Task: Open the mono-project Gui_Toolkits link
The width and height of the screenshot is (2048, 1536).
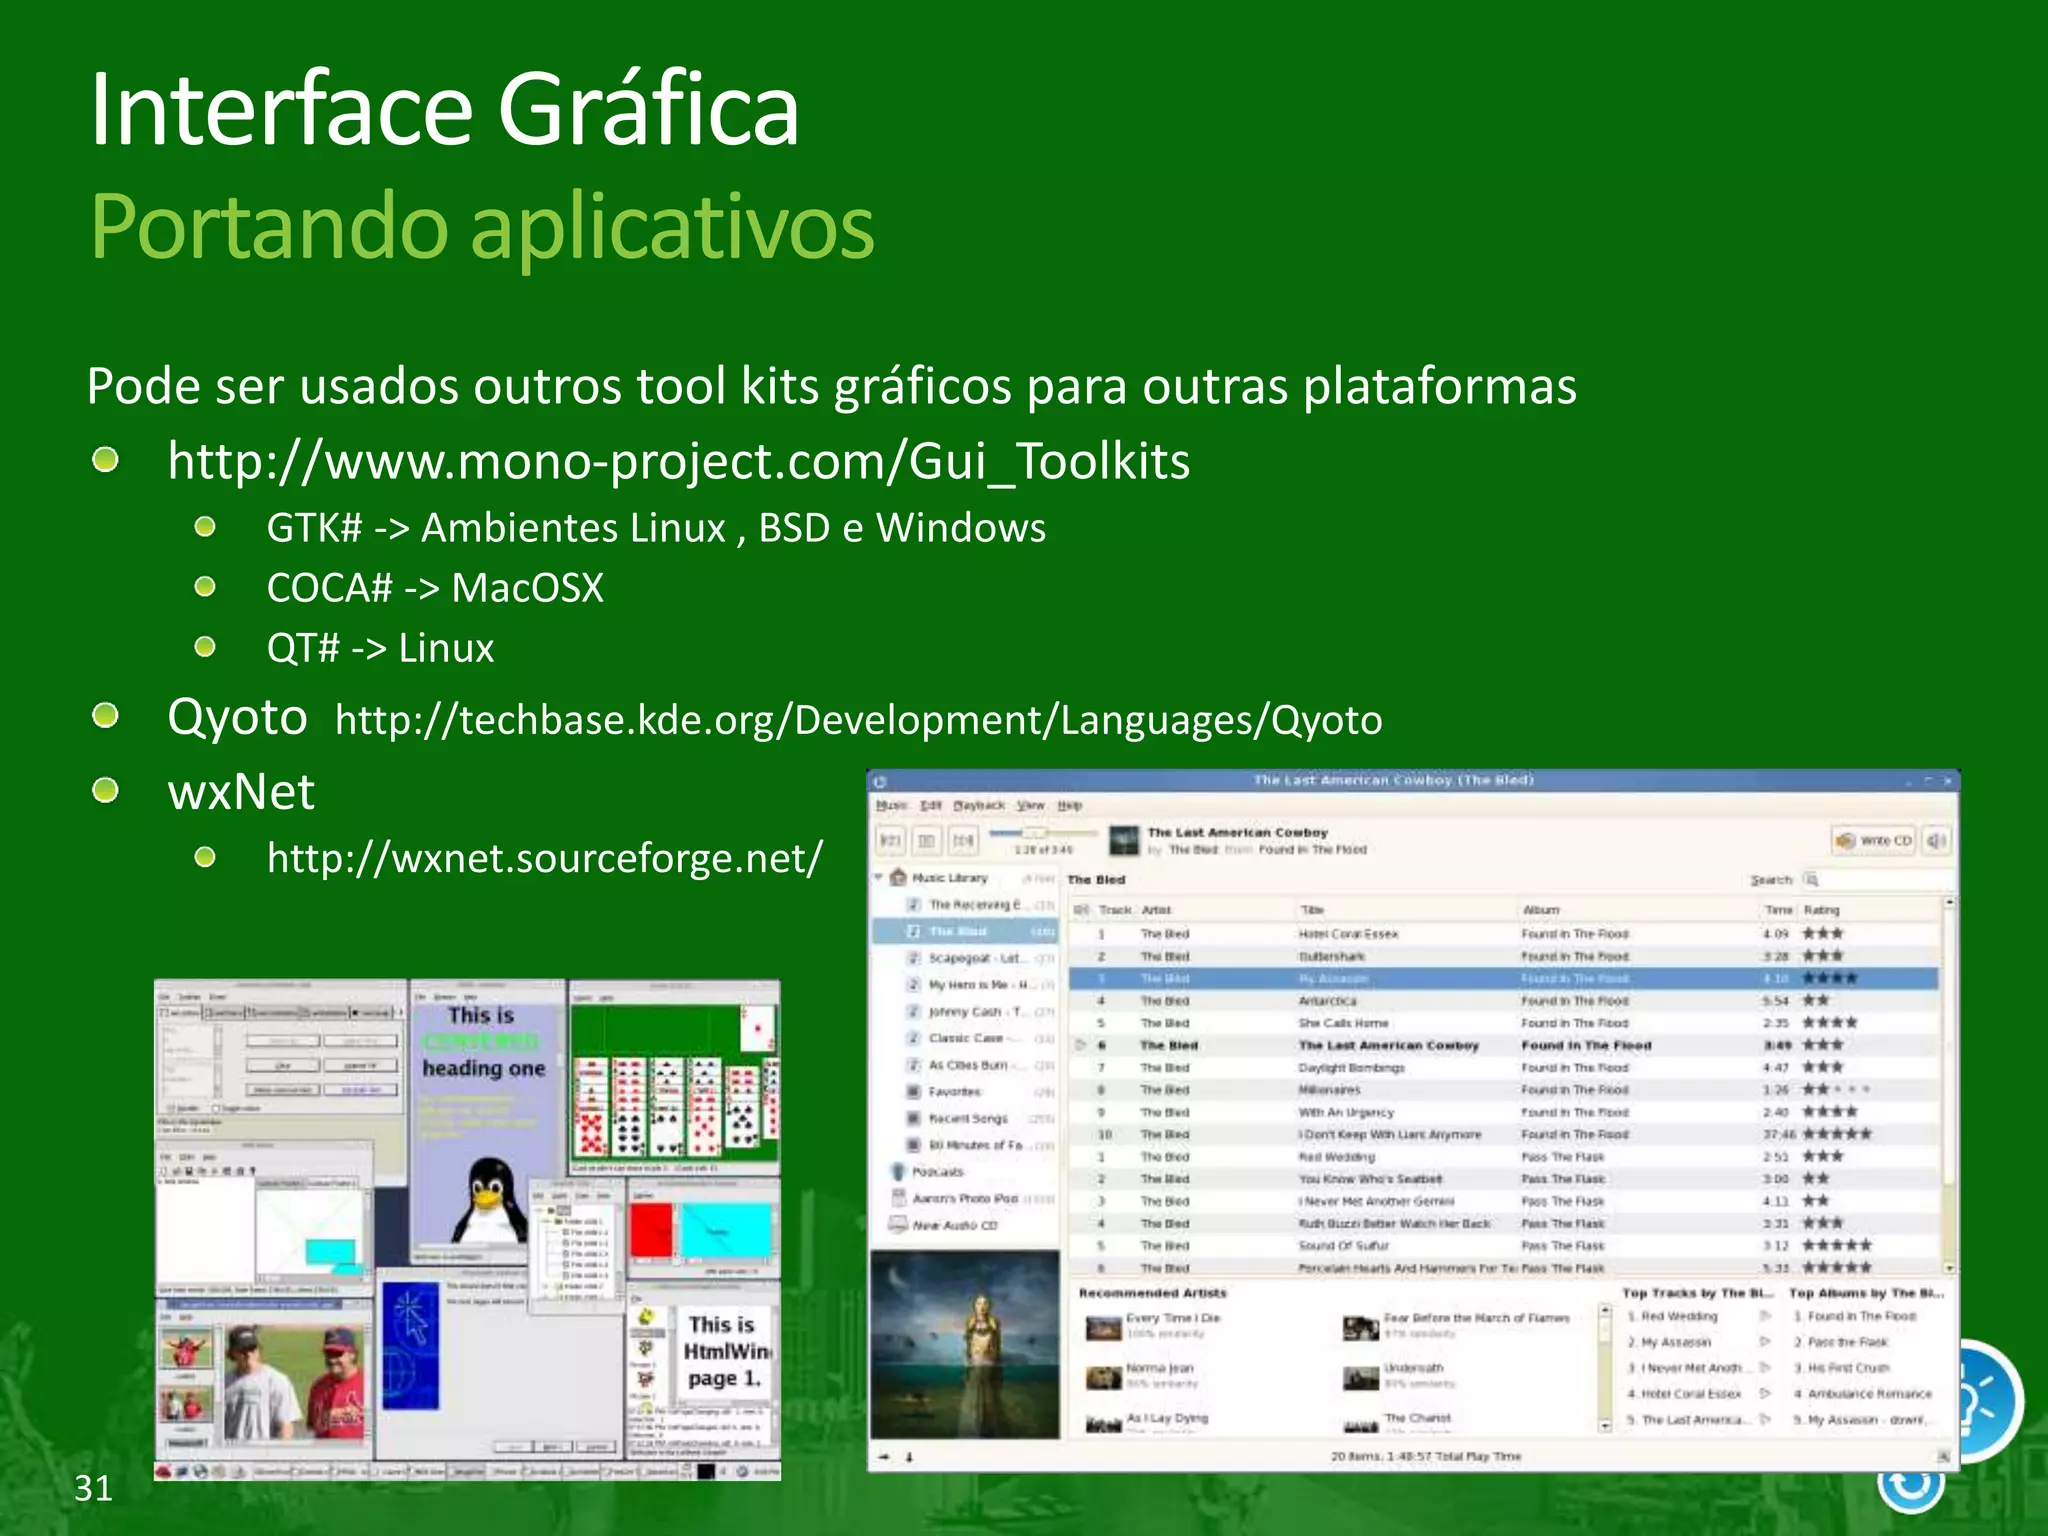Action: point(678,461)
